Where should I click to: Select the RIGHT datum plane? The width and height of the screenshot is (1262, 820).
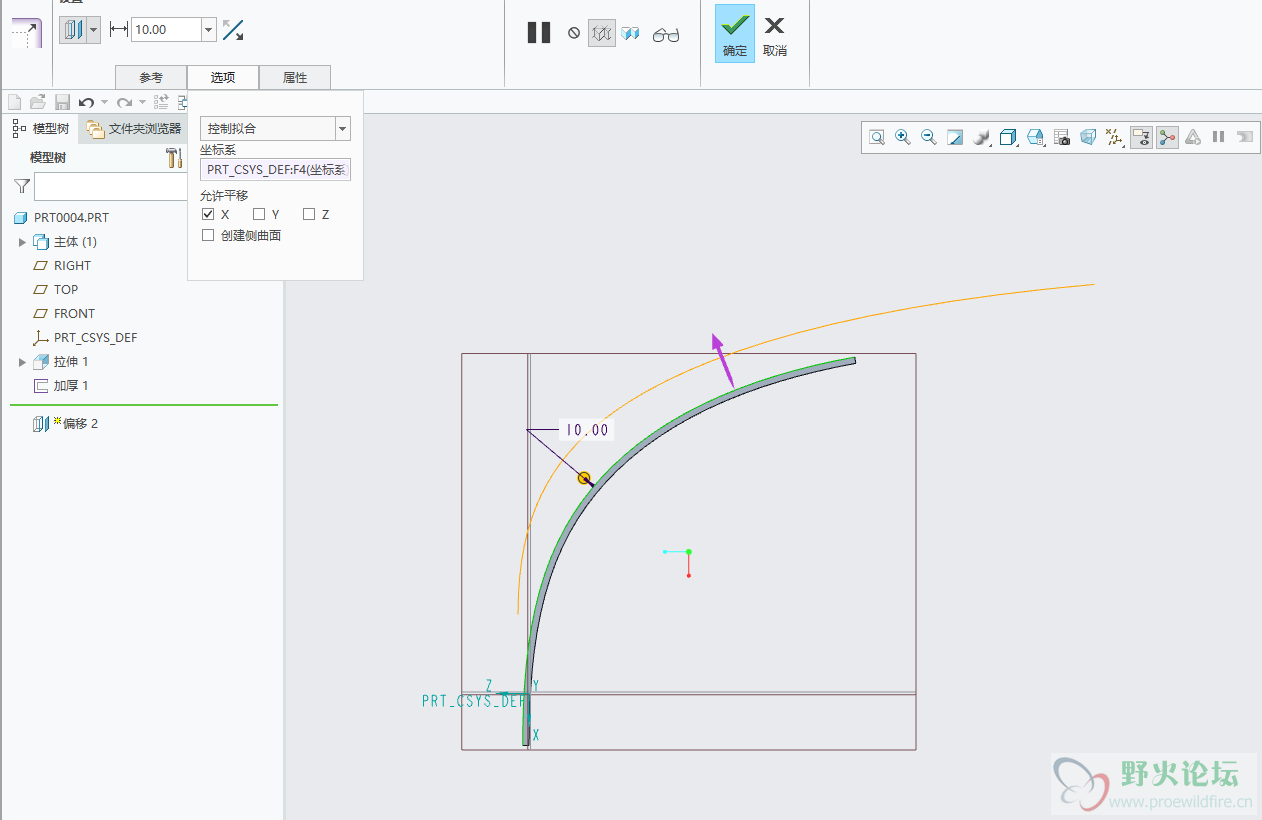point(72,266)
